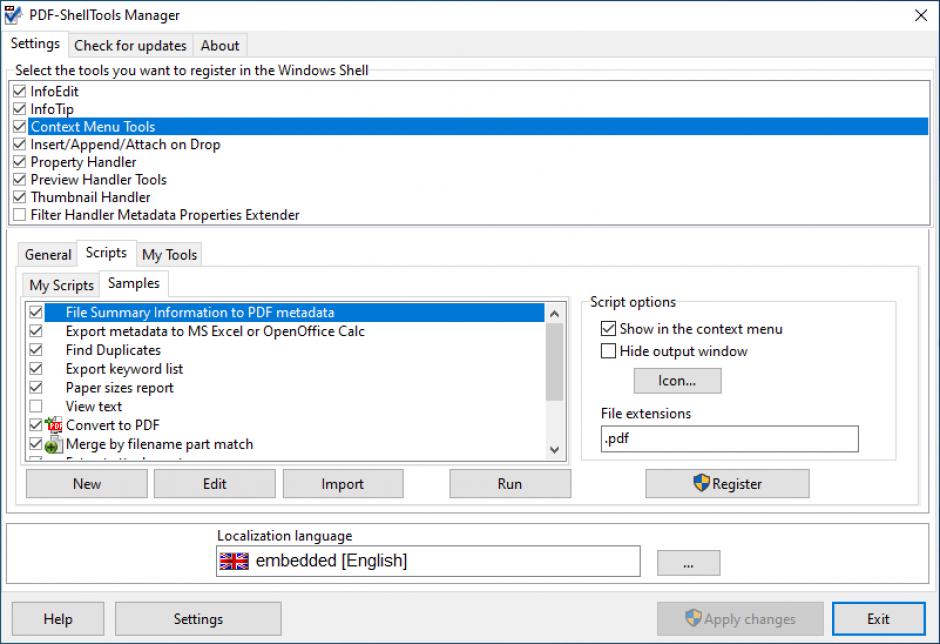Image resolution: width=940 pixels, height=644 pixels.
Task: Toggle the InfoTip checkbox
Action: click(20, 109)
